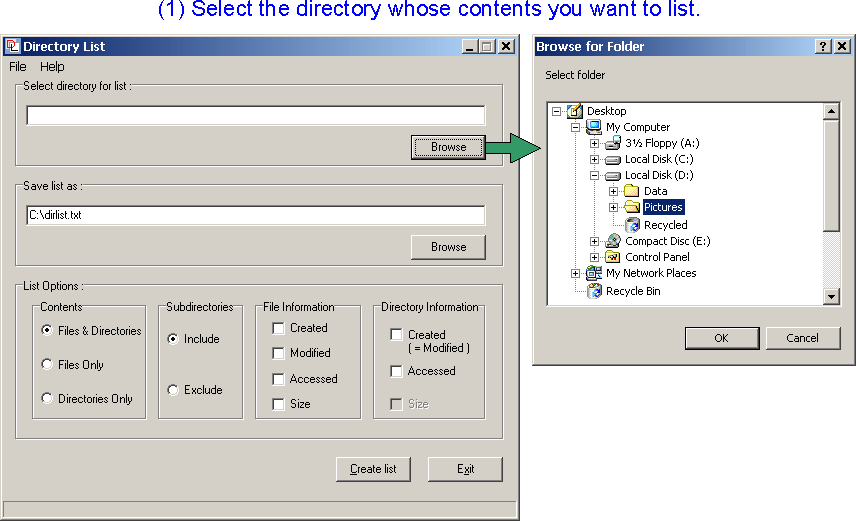The height and width of the screenshot is (521, 856).
Task: Select the My Network Places label
Action: 651,273
